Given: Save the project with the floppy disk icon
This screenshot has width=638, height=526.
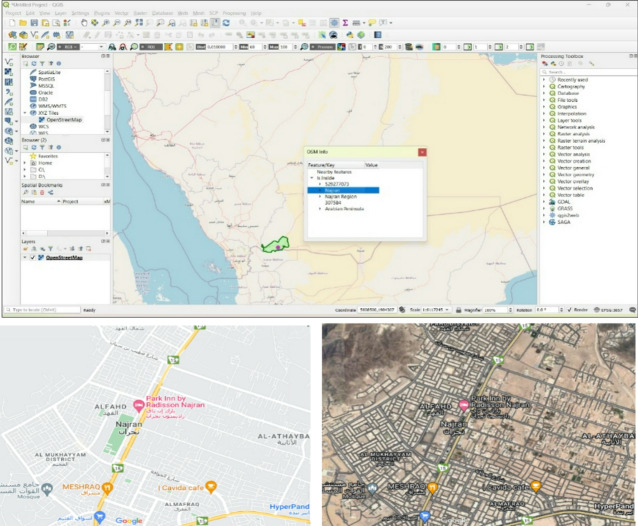Looking at the screenshot, I should click(34, 23).
